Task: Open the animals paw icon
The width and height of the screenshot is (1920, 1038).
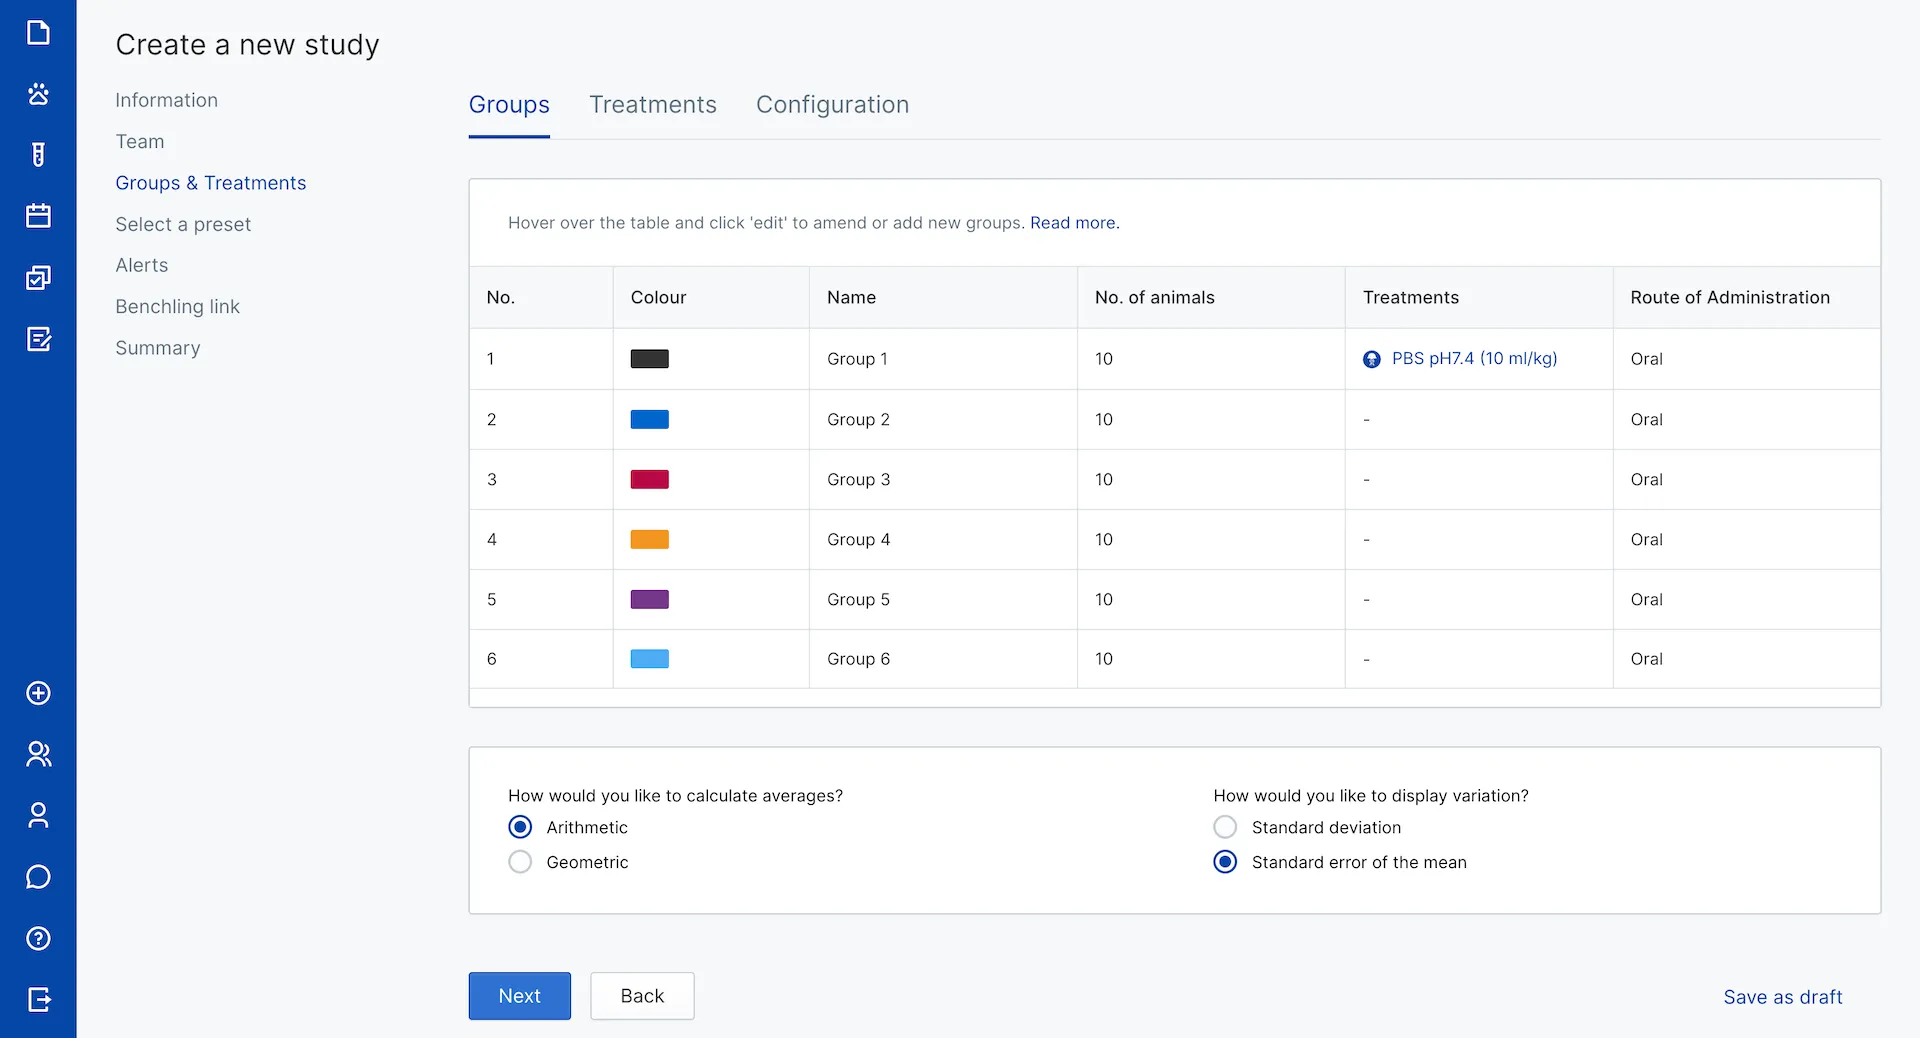Action: [x=38, y=94]
